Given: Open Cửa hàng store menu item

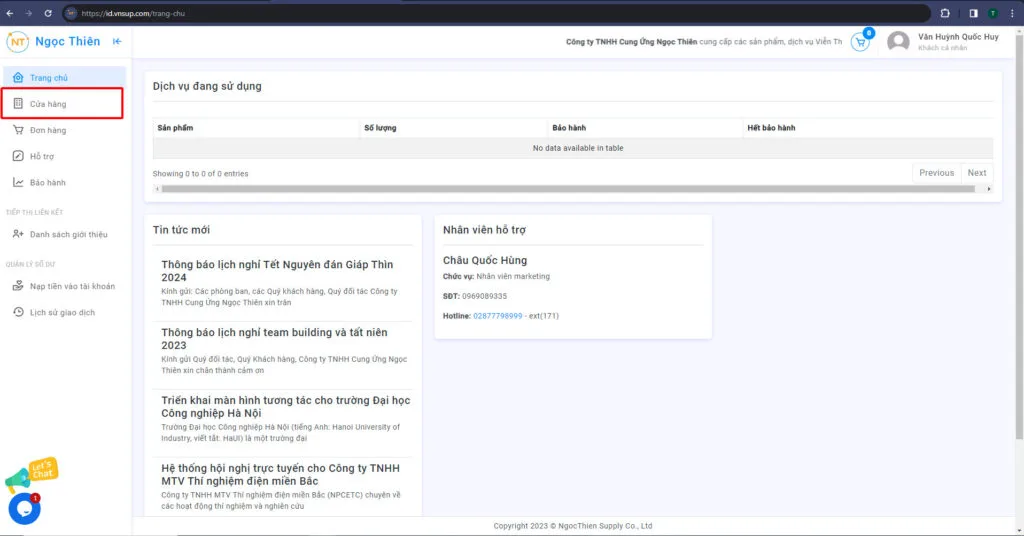Looking at the screenshot, I should 48,104.
